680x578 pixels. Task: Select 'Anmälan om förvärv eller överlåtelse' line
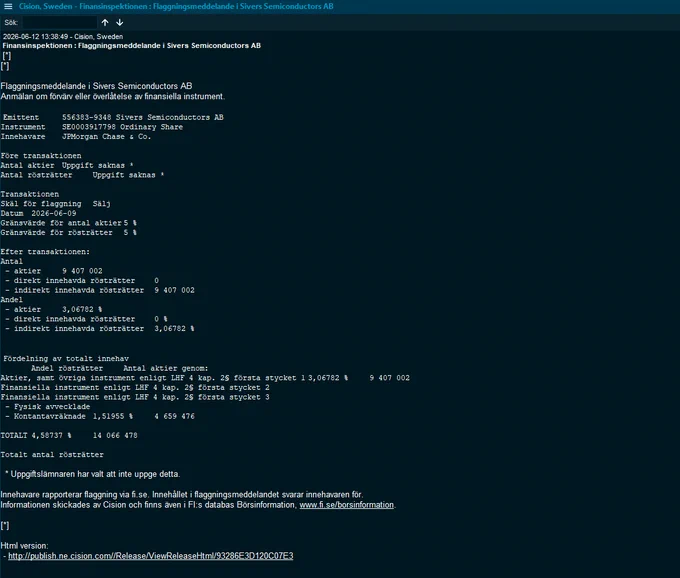(113, 97)
